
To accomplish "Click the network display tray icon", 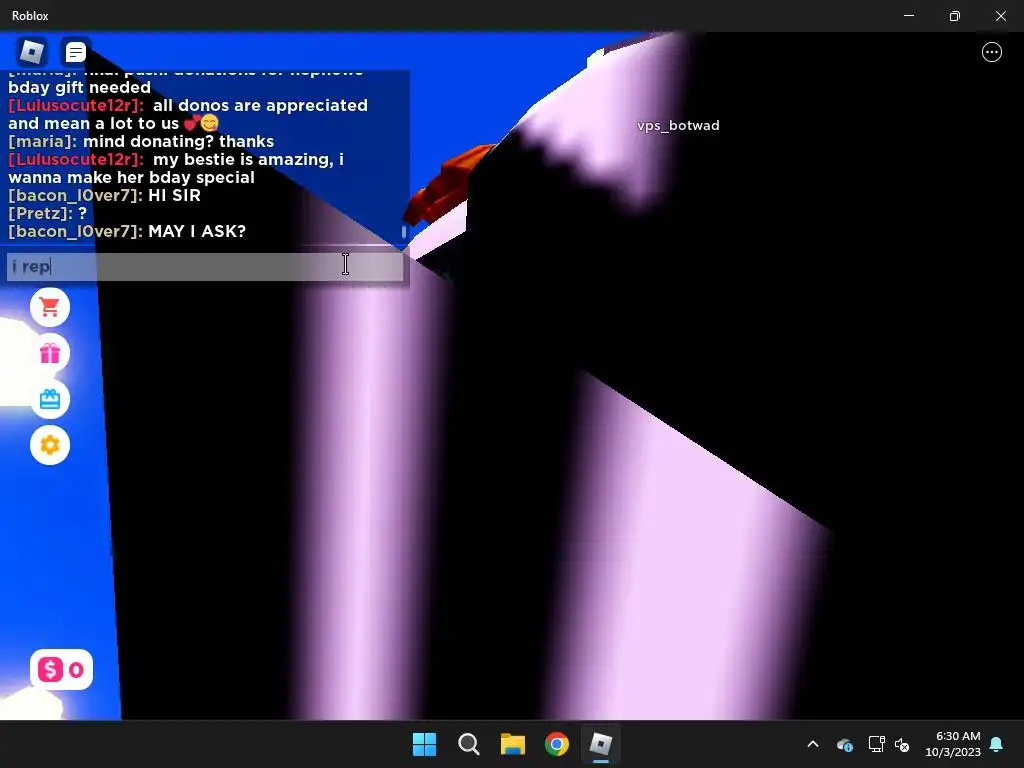I will click(876, 744).
